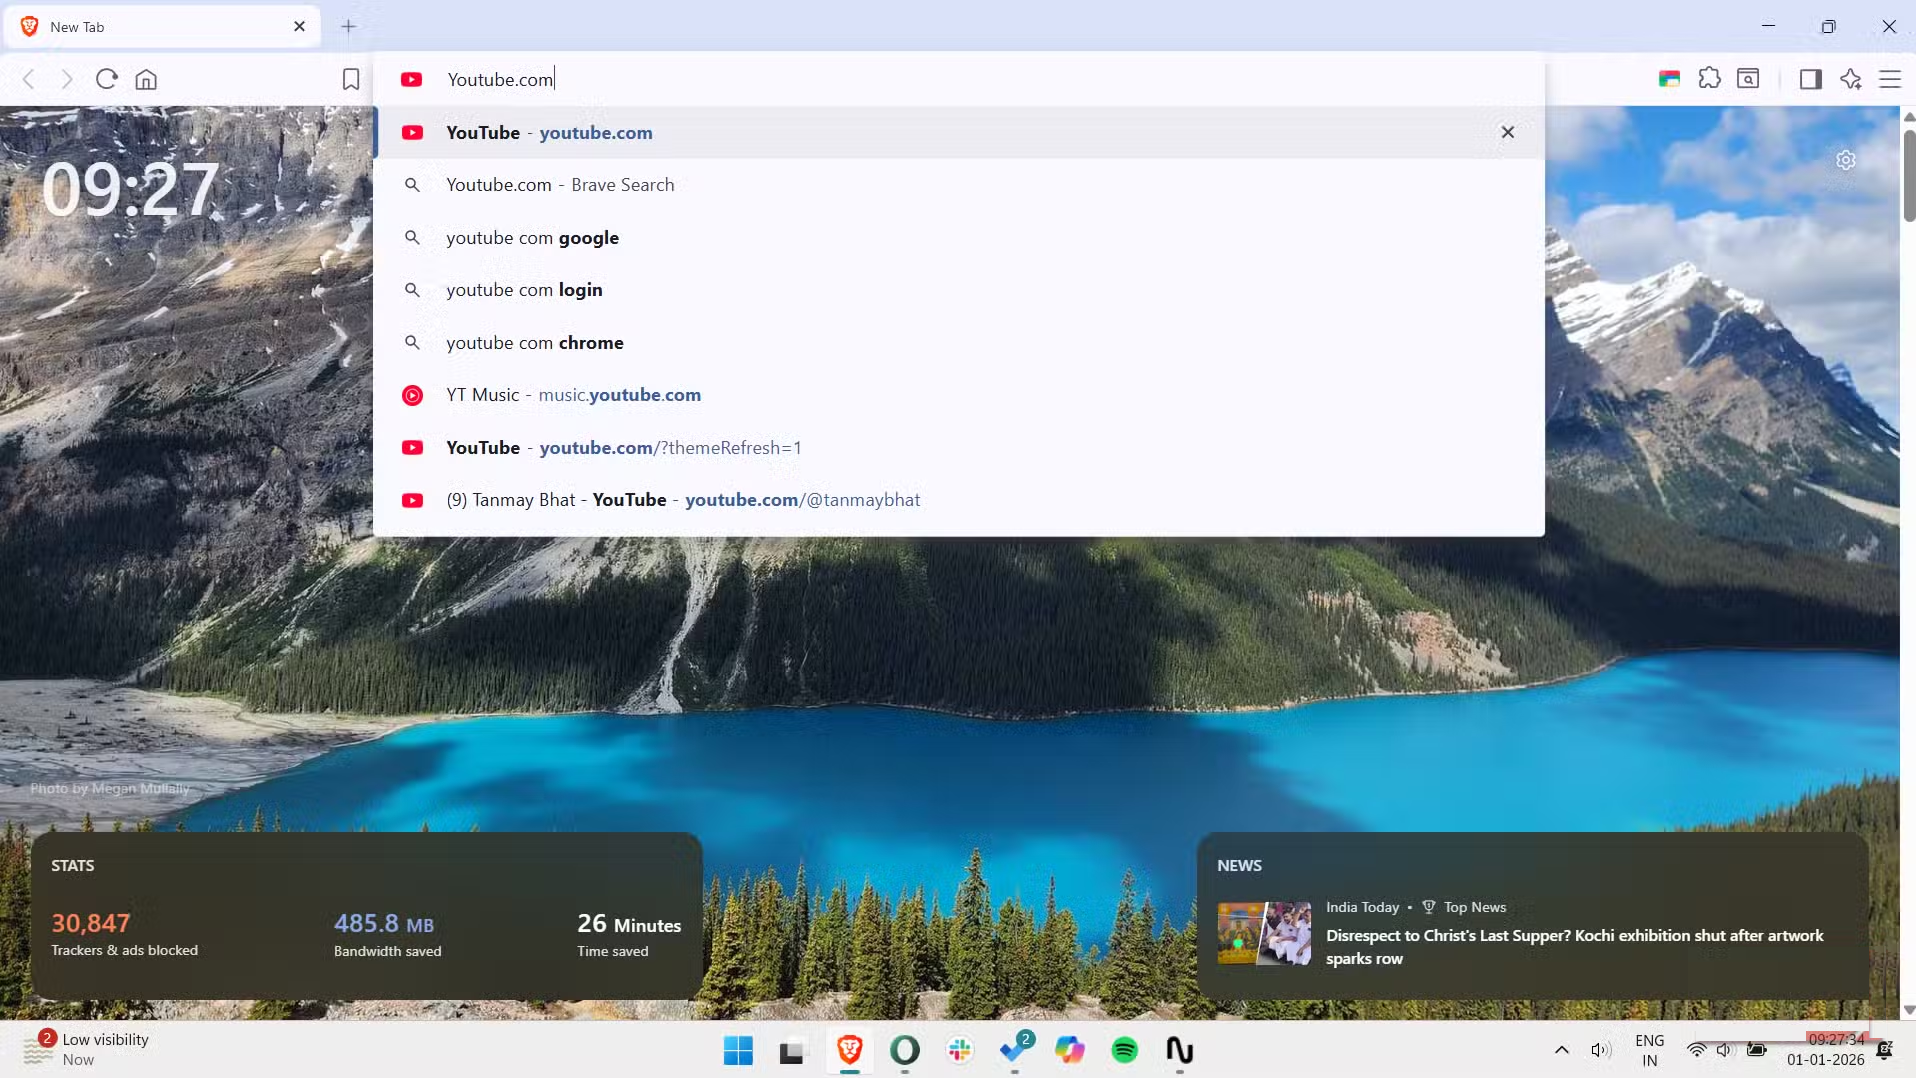Bookmark this page with the bookmark icon

click(351, 79)
